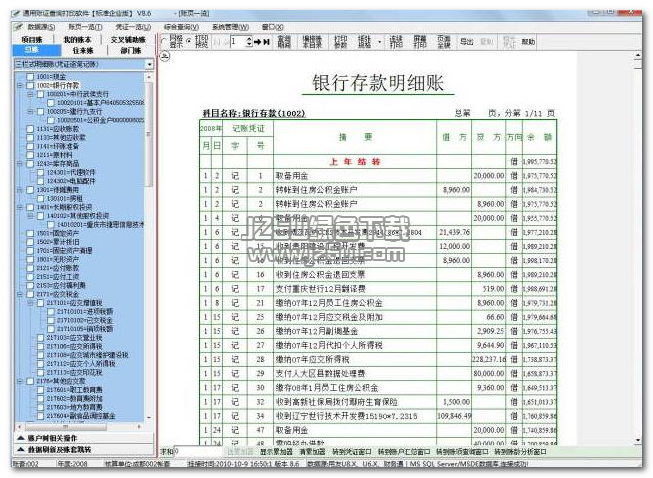Collapse the 2176=其他应交款 tree node
The width and height of the screenshot is (653, 478).
[x=20, y=381]
